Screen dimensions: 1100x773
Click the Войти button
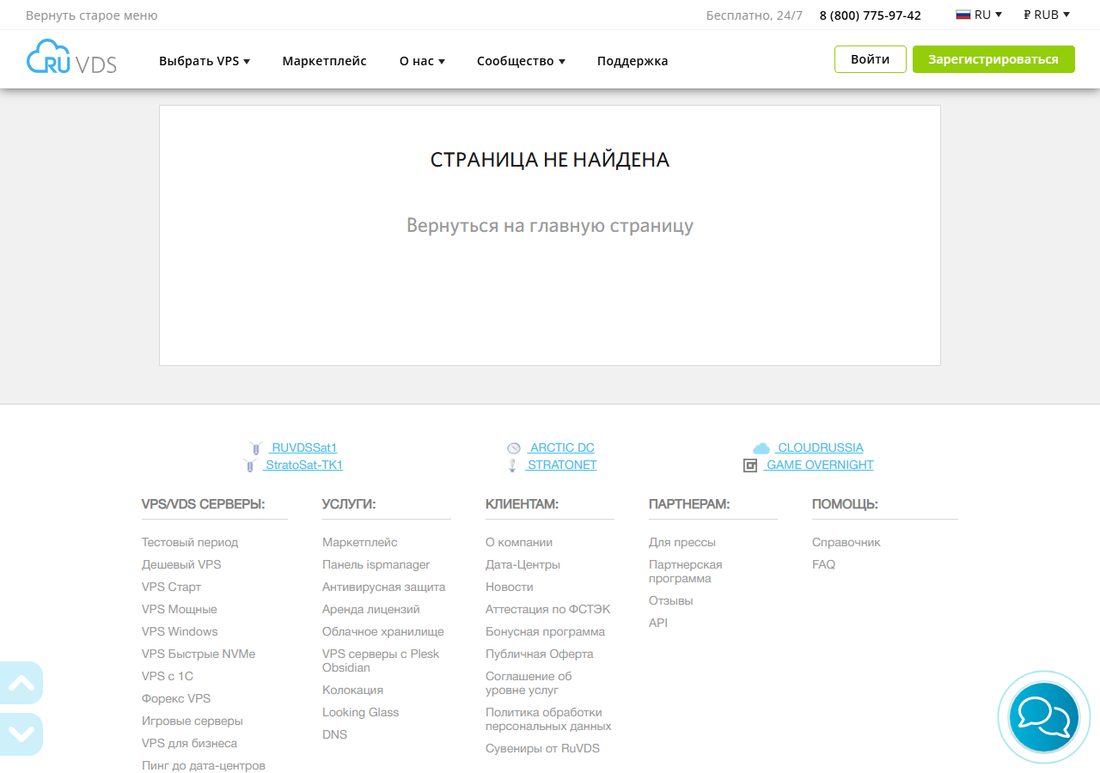(x=870, y=60)
